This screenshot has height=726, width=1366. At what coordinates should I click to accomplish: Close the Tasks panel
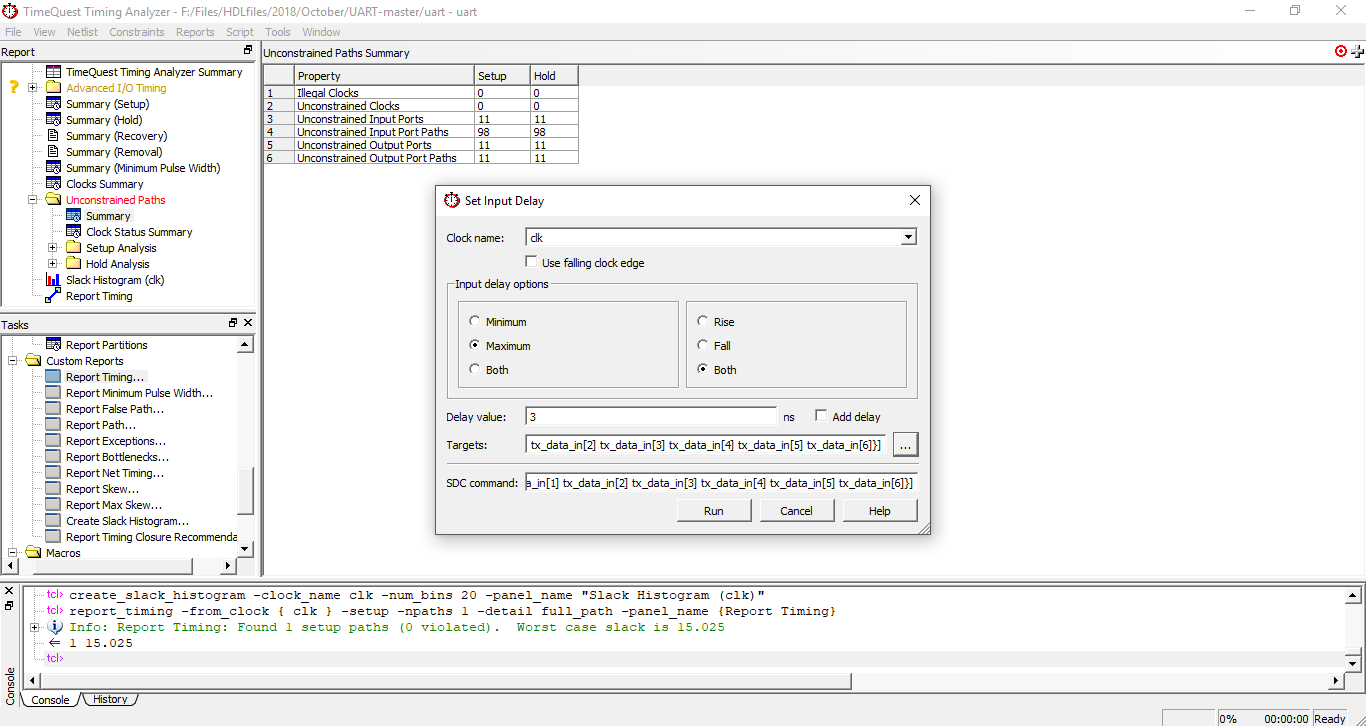pyautogui.click(x=248, y=323)
